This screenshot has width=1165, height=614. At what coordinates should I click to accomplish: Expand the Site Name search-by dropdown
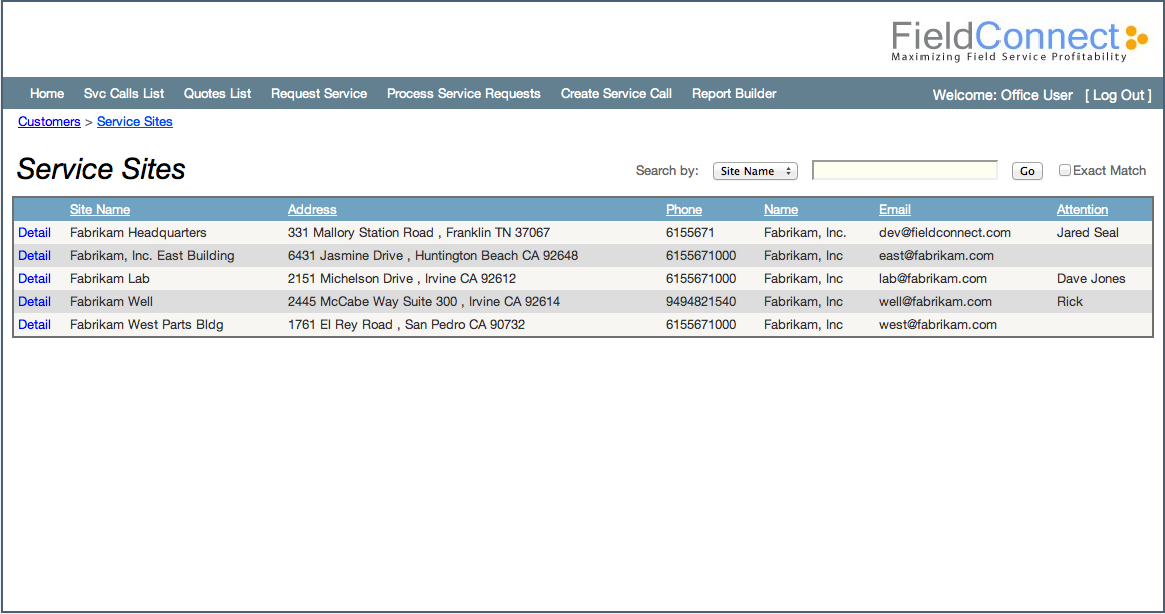click(755, 171)
